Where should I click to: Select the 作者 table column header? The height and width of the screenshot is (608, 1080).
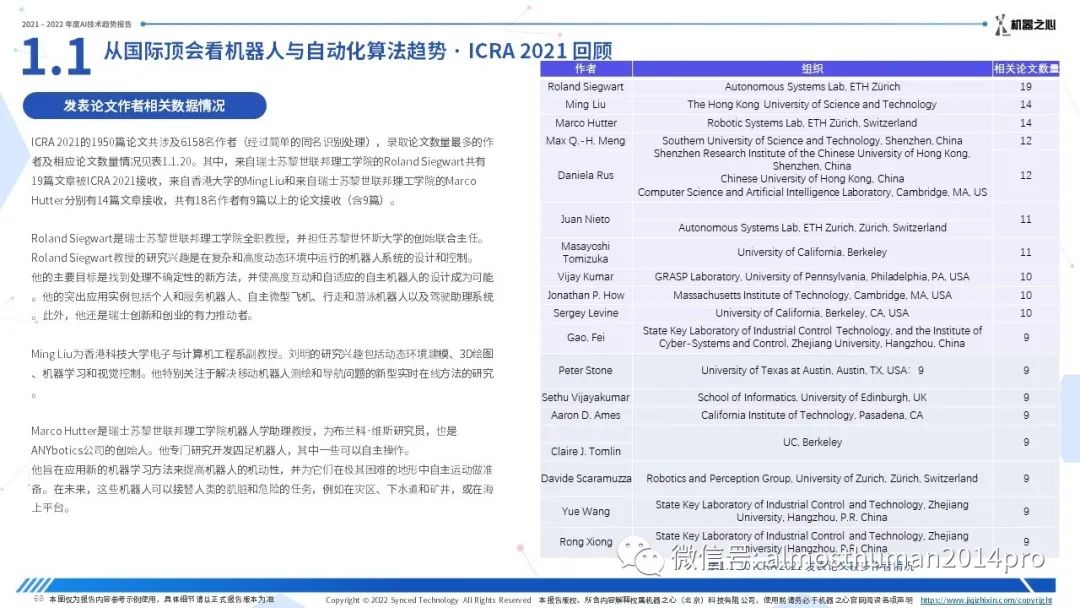tap(586, 69)
